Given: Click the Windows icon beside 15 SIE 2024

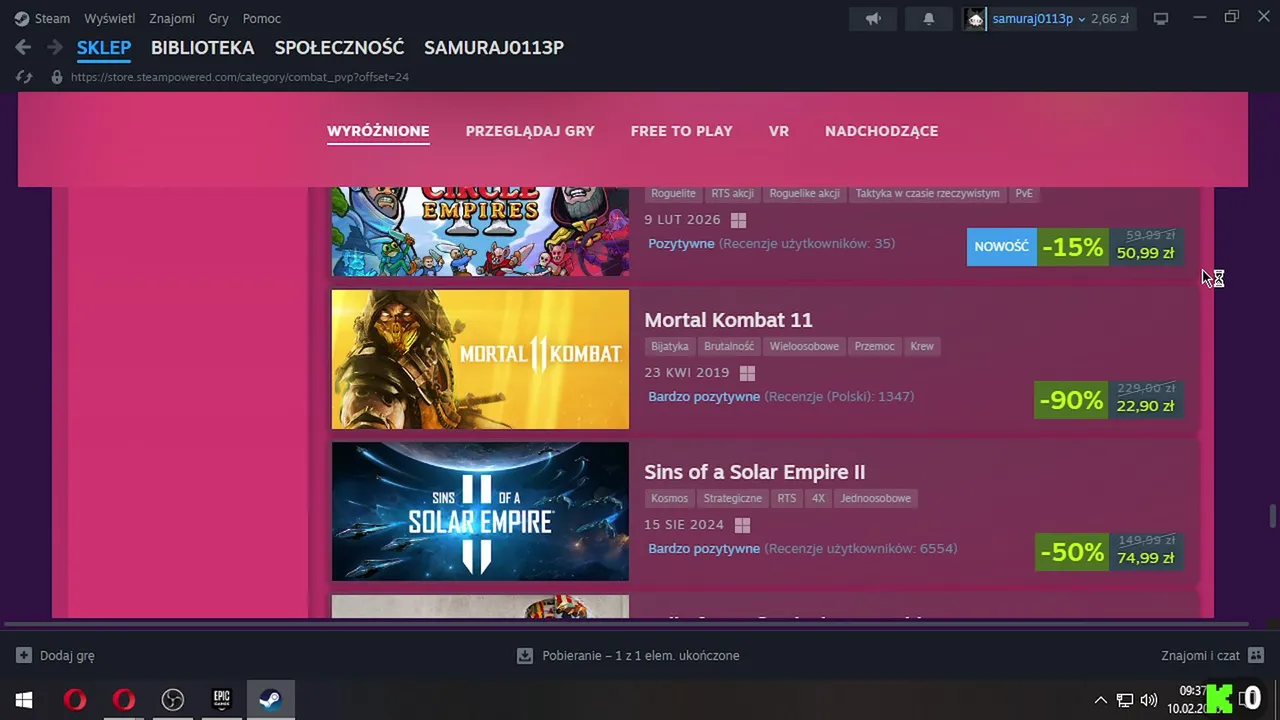Looking at the screenshot, I should [x=742, y=525].
